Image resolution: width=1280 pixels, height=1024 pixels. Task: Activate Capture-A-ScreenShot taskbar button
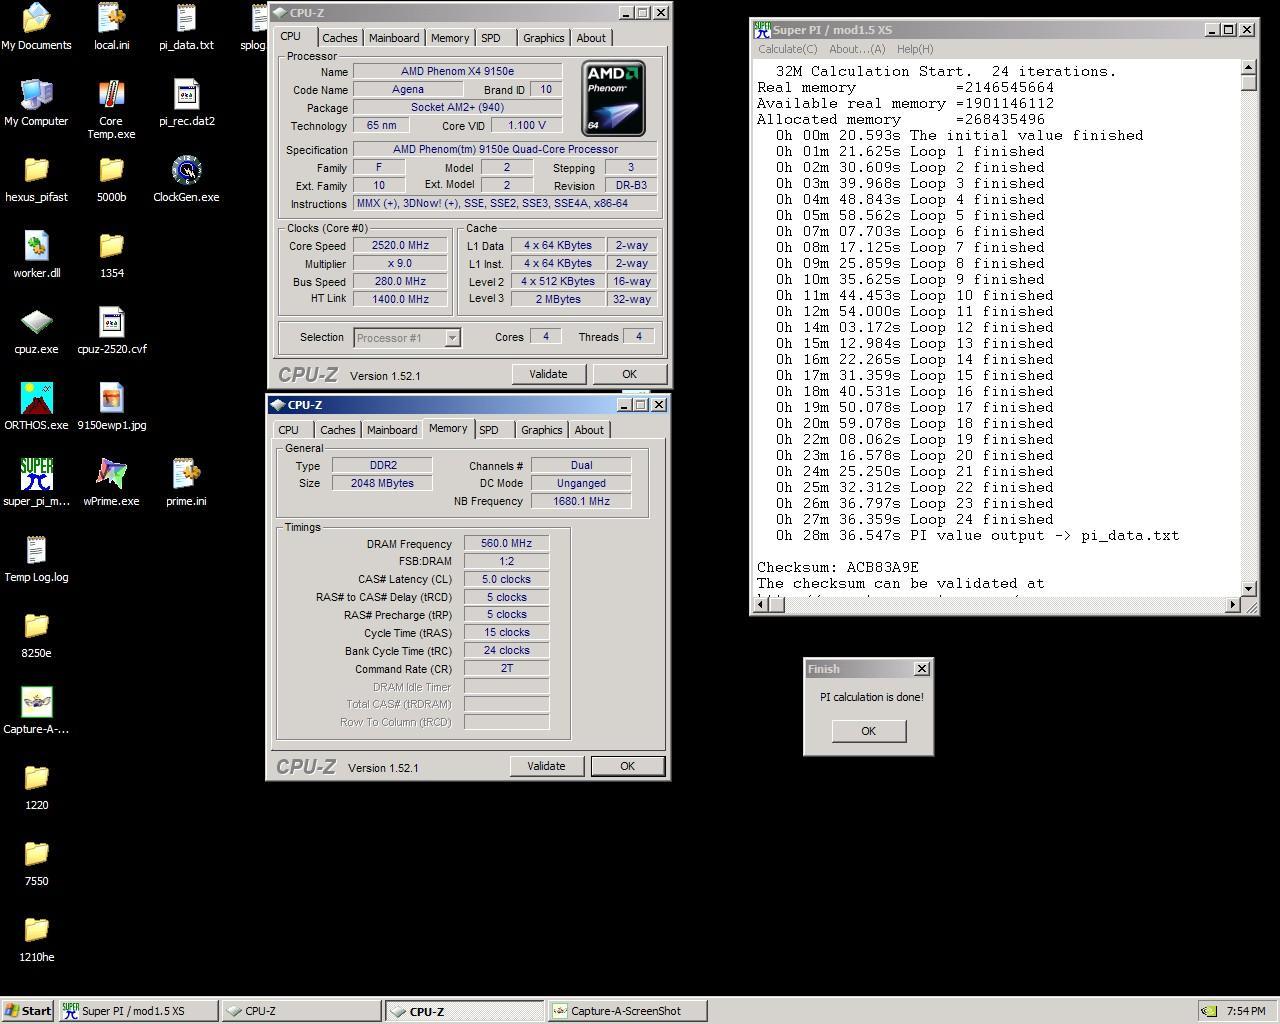(627, 1011)
